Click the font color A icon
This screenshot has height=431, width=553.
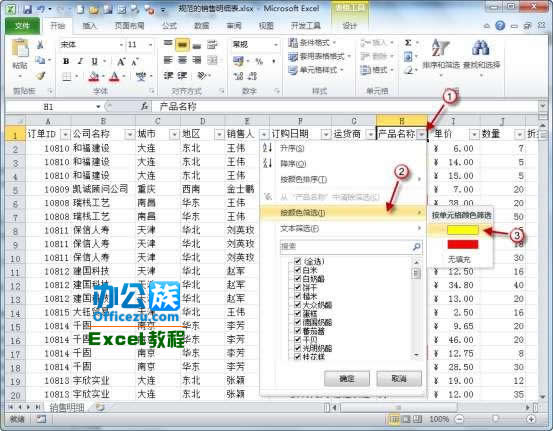tap(115, 76)
